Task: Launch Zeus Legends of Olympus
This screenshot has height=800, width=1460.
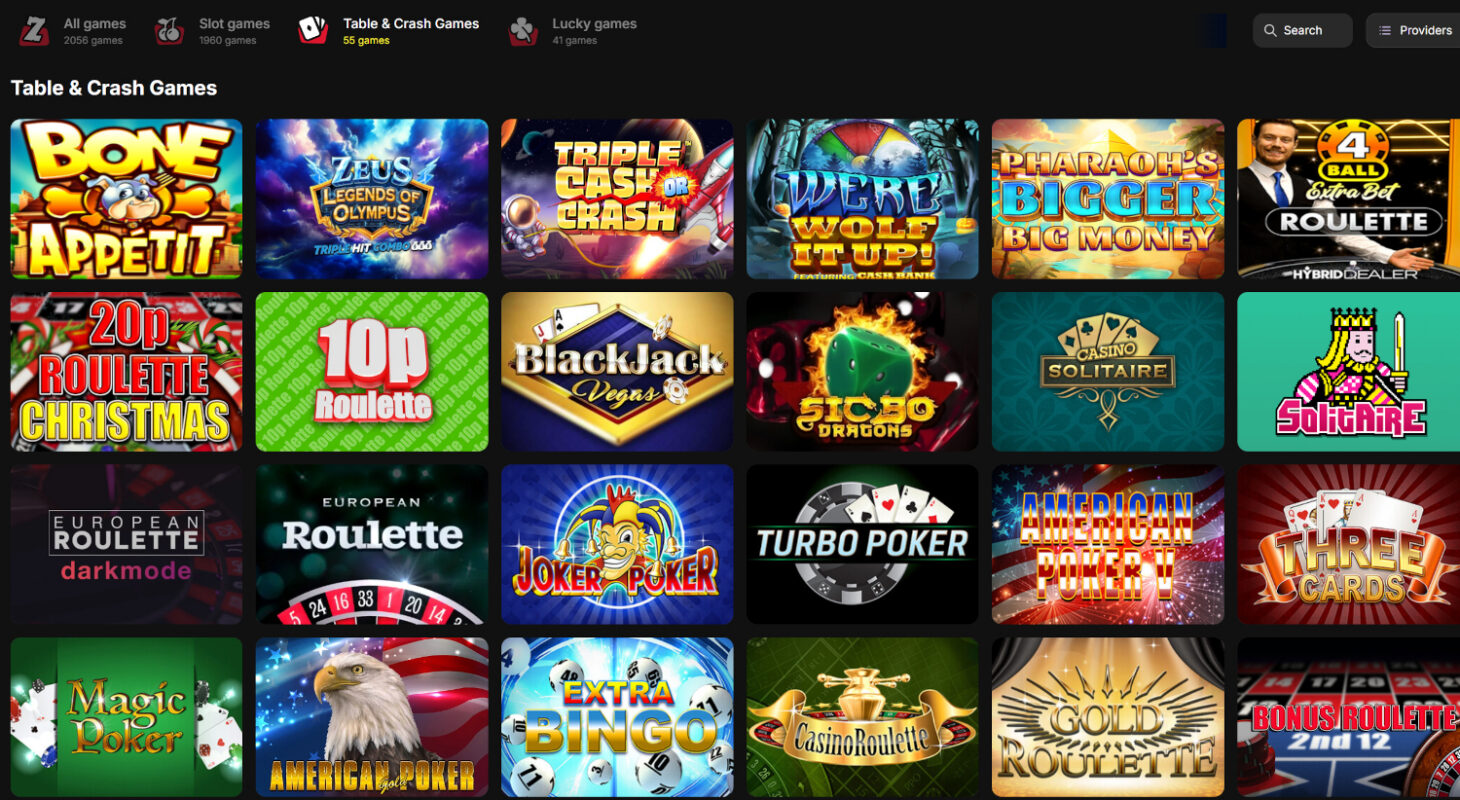Action: pos(372,199)
